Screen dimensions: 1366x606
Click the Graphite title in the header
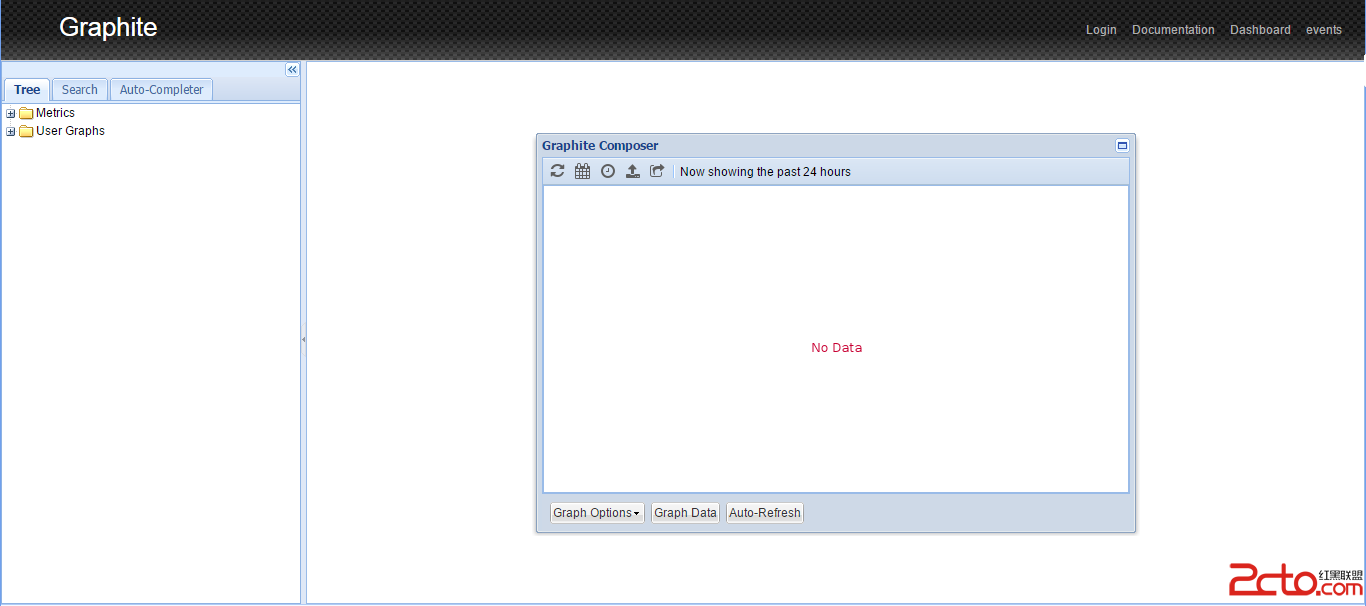pyautogui.click(x=108, y=27)
